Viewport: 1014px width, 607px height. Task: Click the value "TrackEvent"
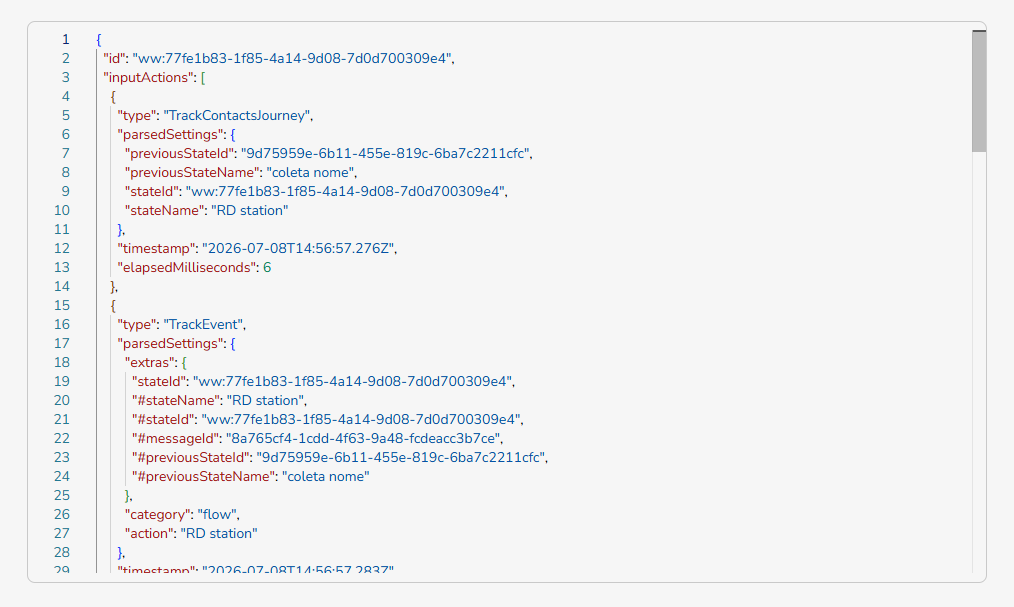click(x=203, y=325)
